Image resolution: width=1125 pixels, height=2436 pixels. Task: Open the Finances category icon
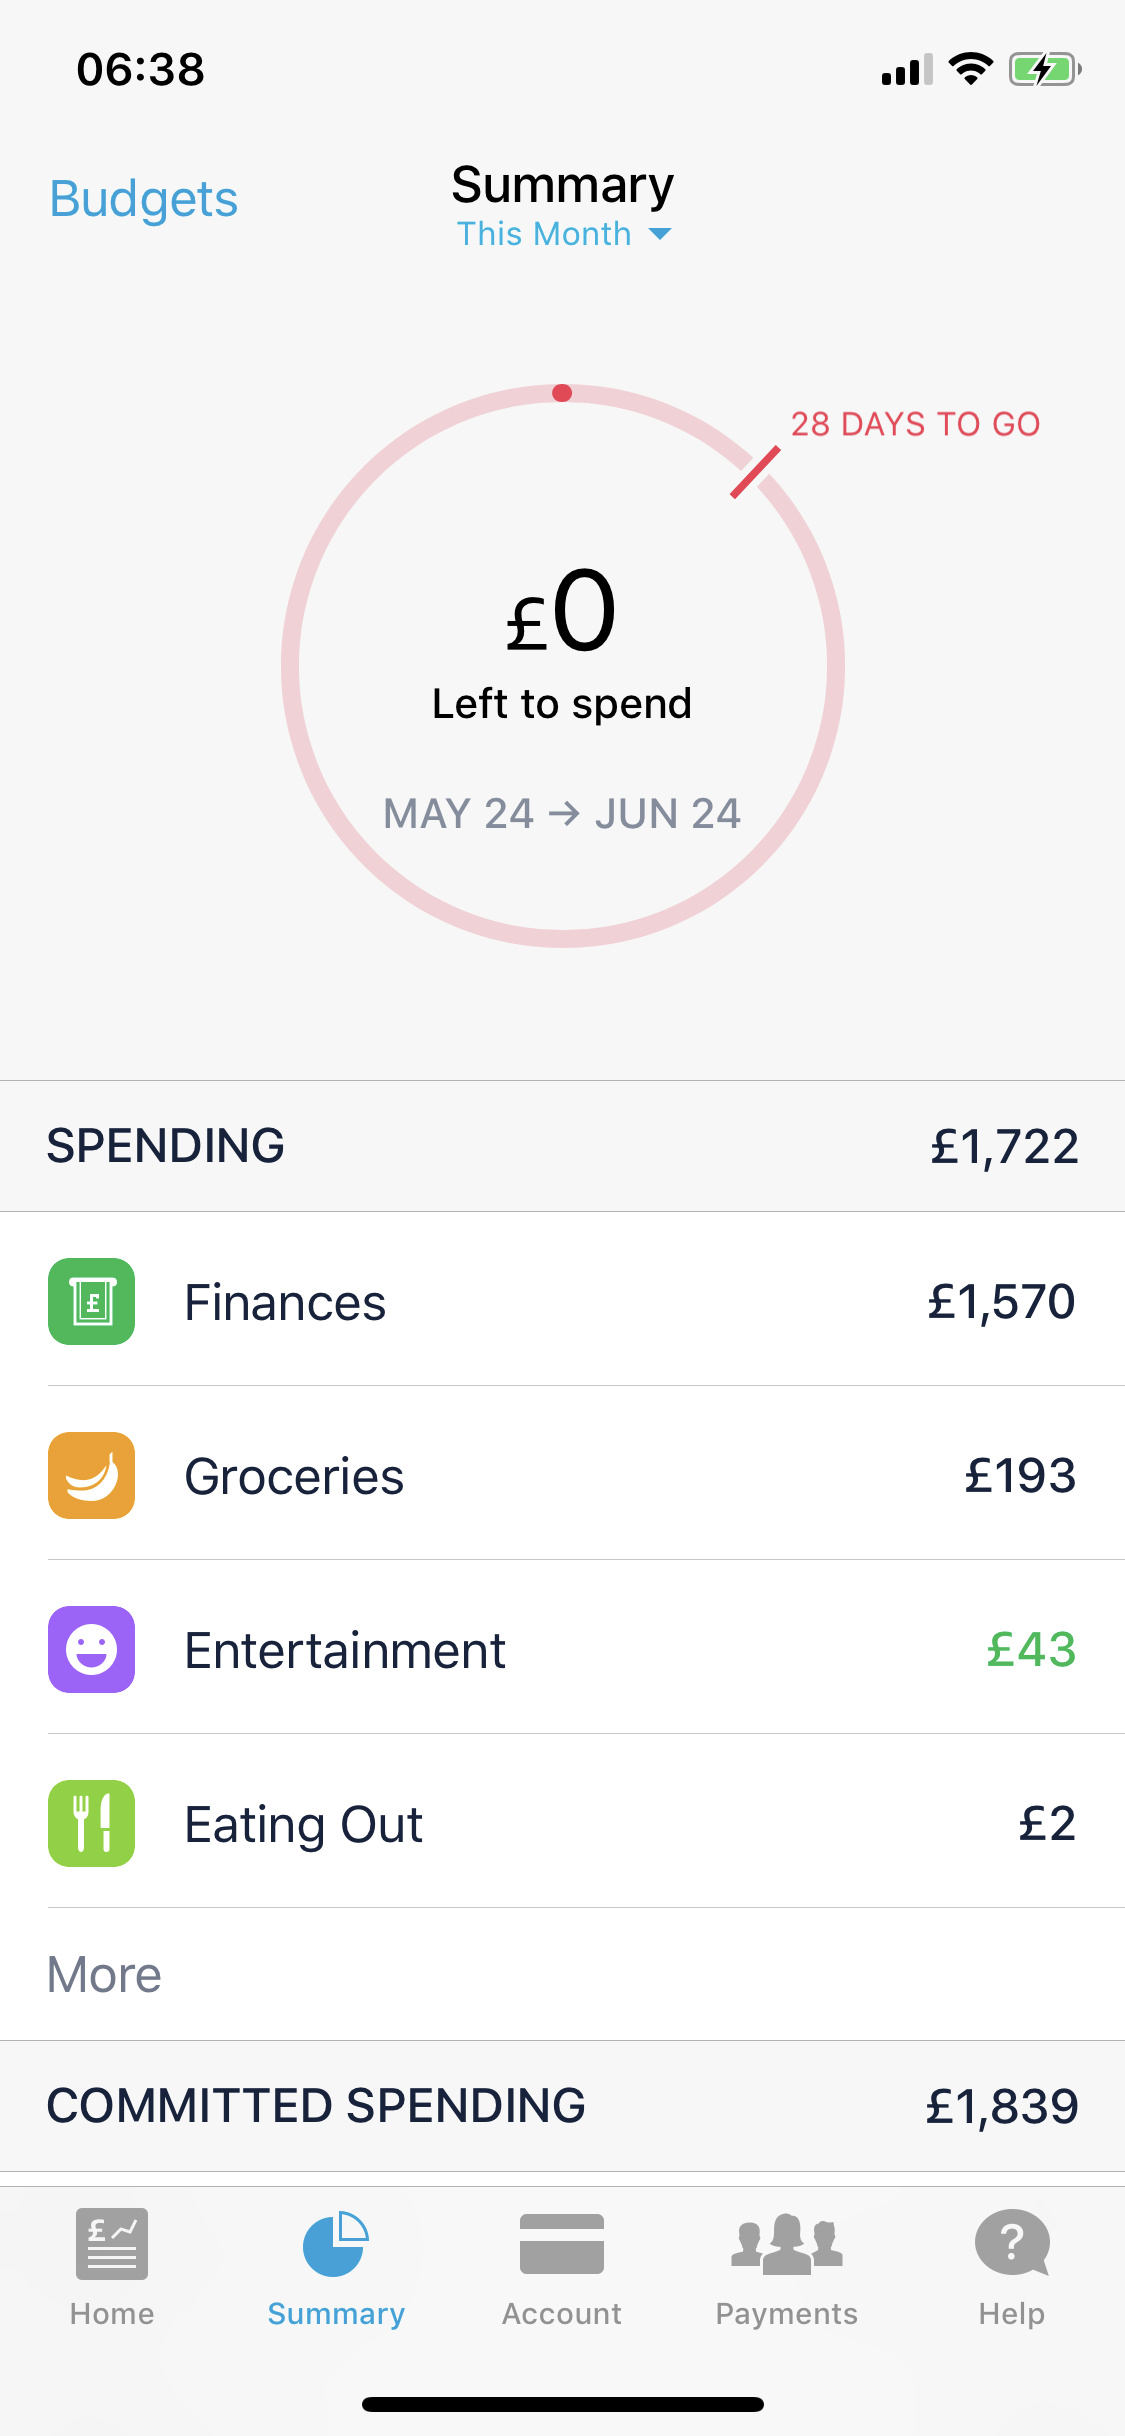pyautogui.click(x=92, y=1301)
